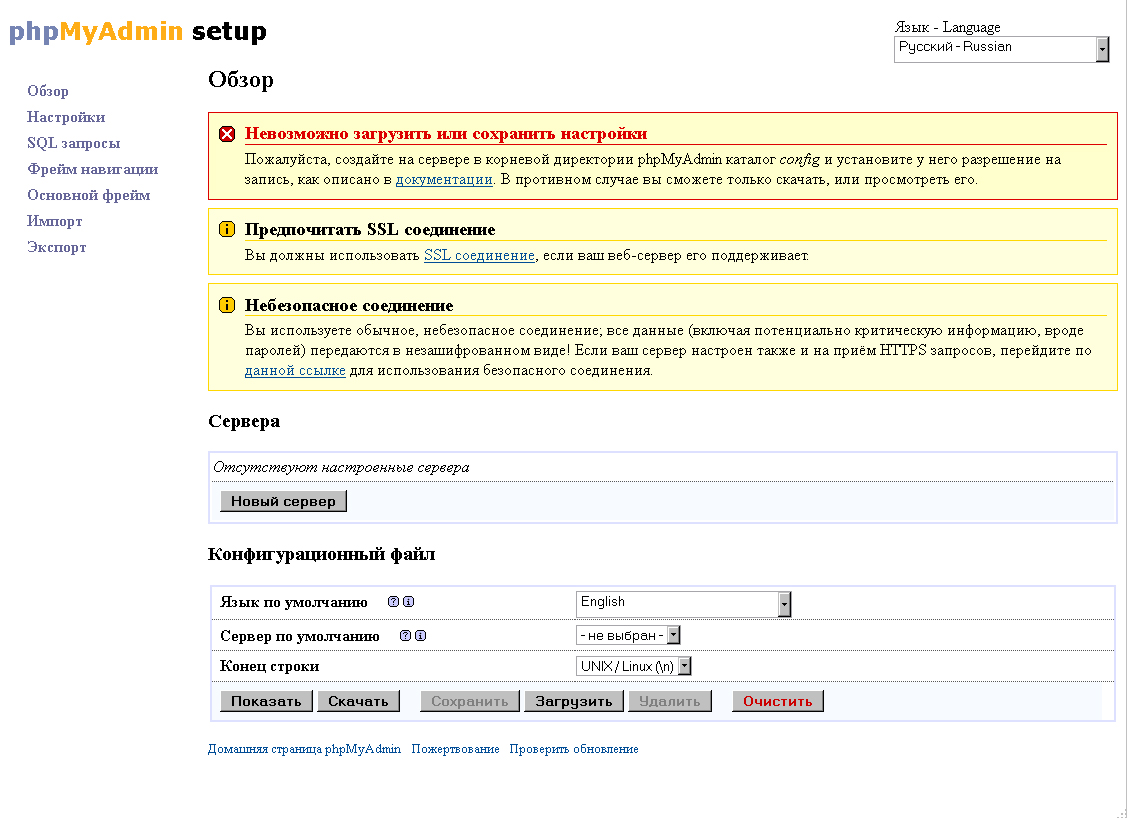Open Настройки in the sidebar menu
Image resolution: width=1127 pixels, height=818 pixels.
[66, 117]
